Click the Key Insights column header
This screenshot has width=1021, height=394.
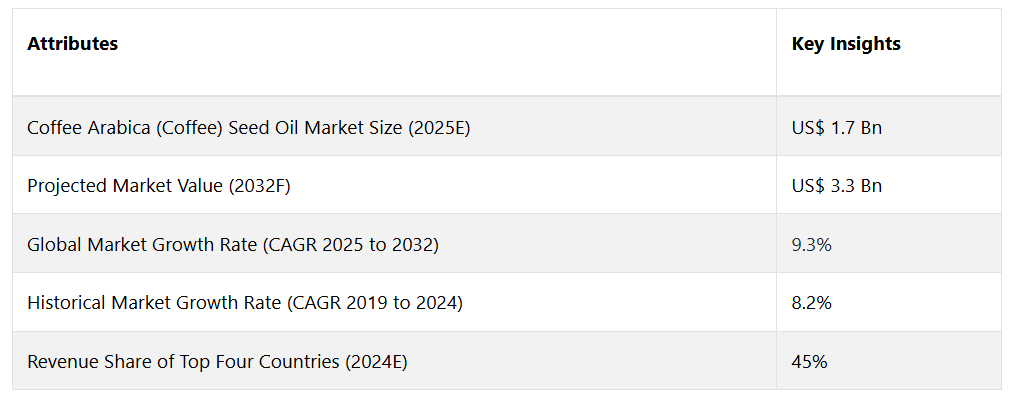click(x=846, y=44)
